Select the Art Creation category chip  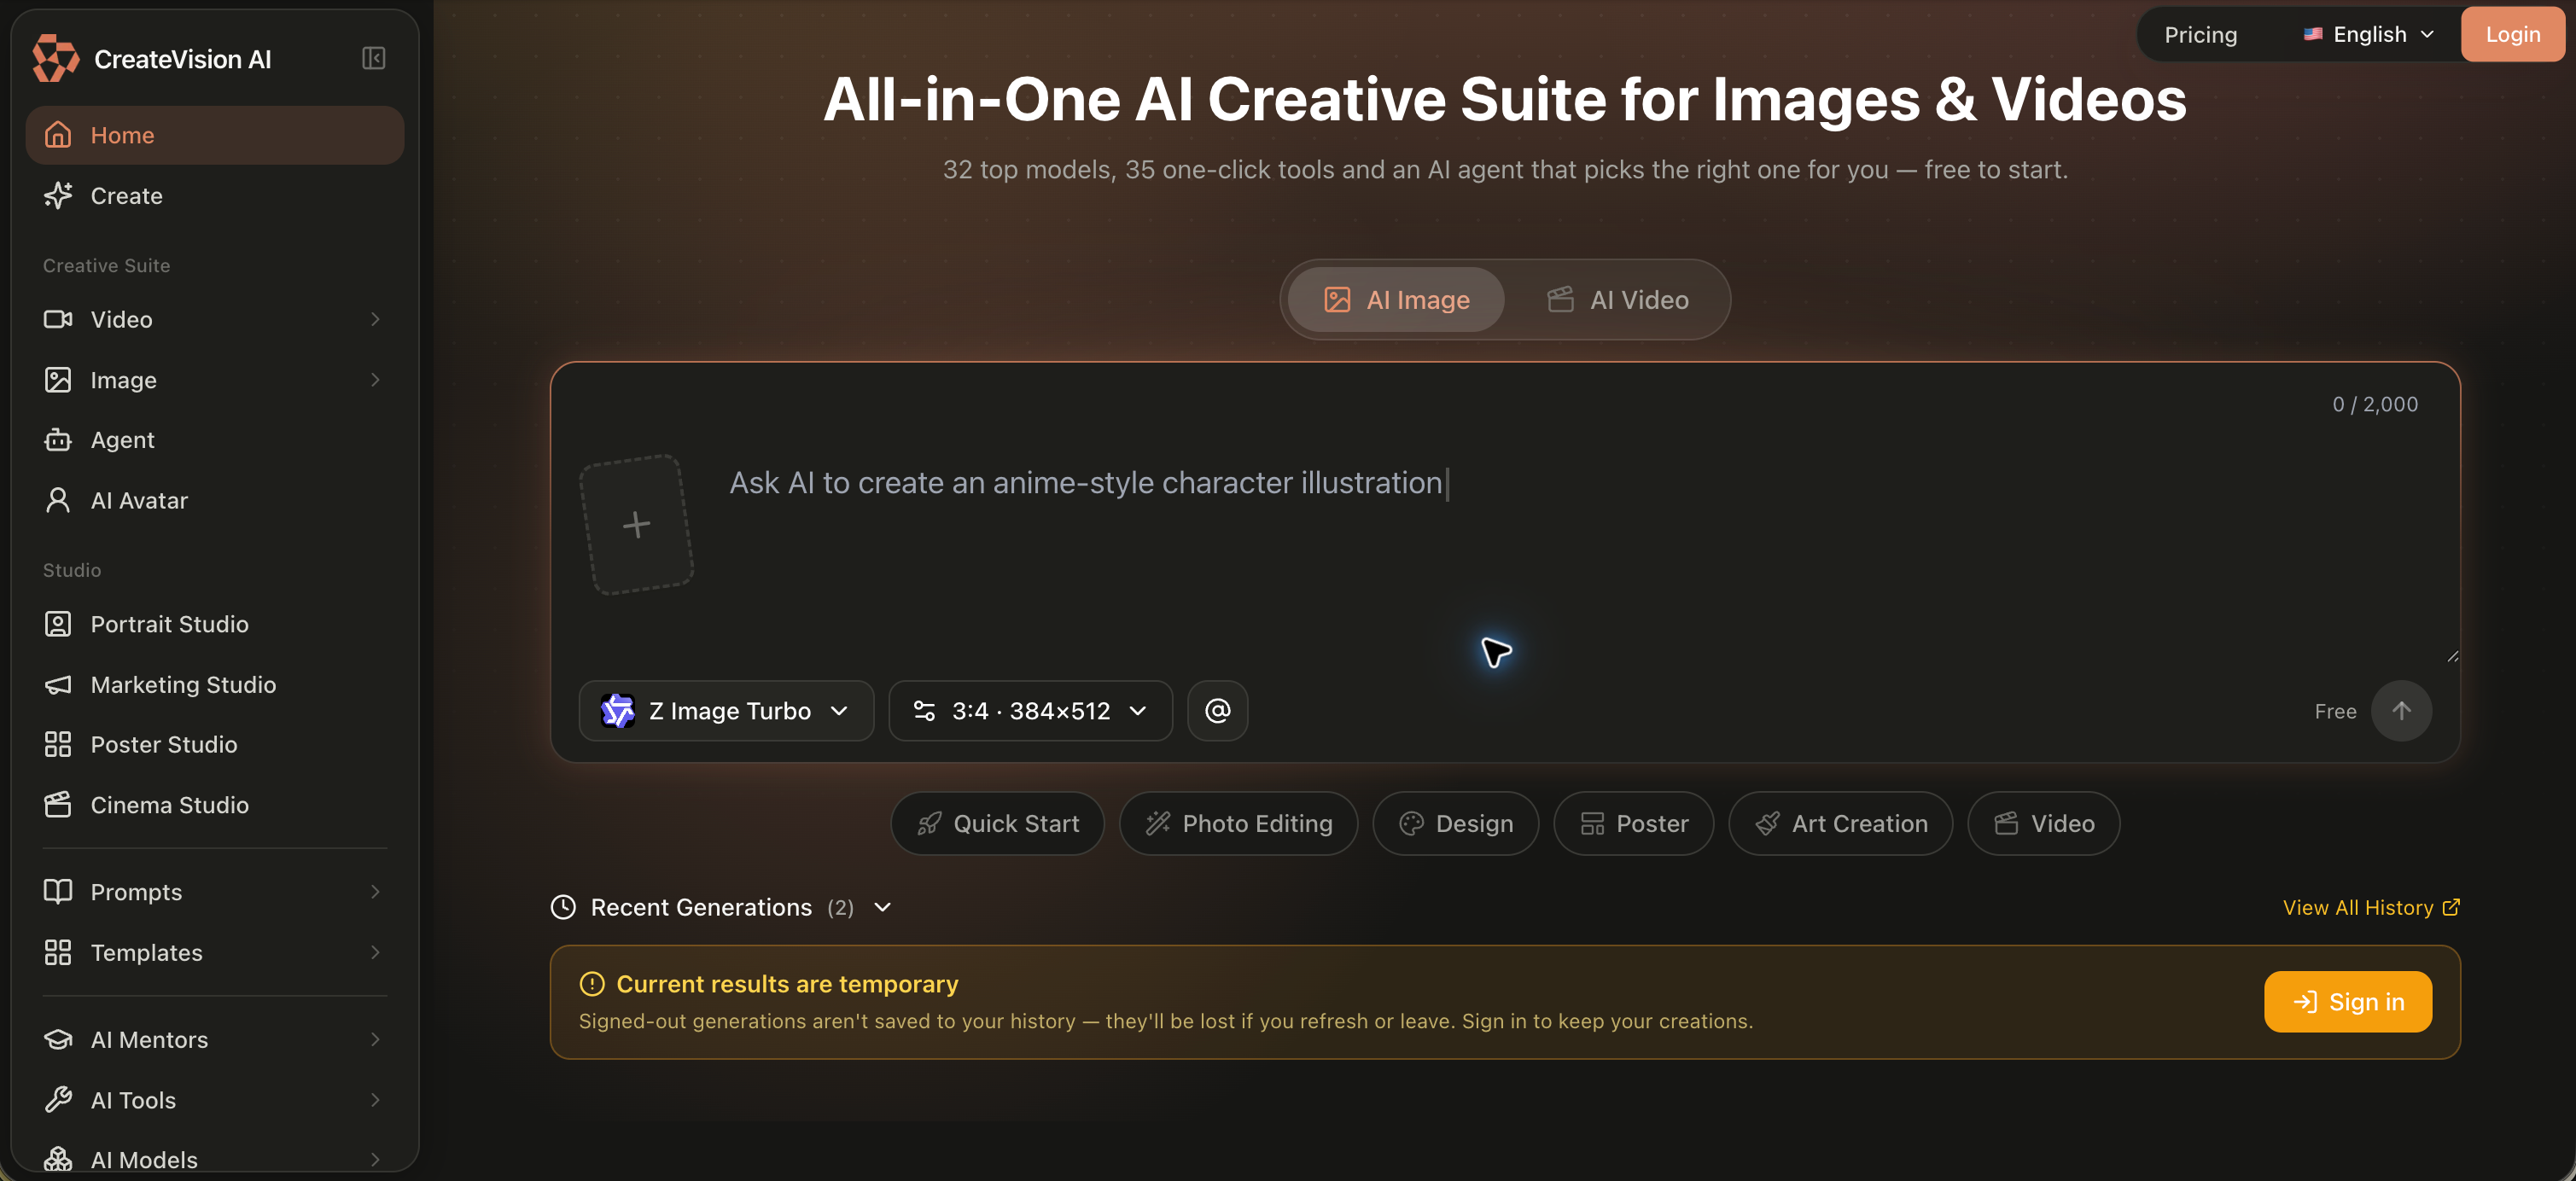tap(1840, 823)
